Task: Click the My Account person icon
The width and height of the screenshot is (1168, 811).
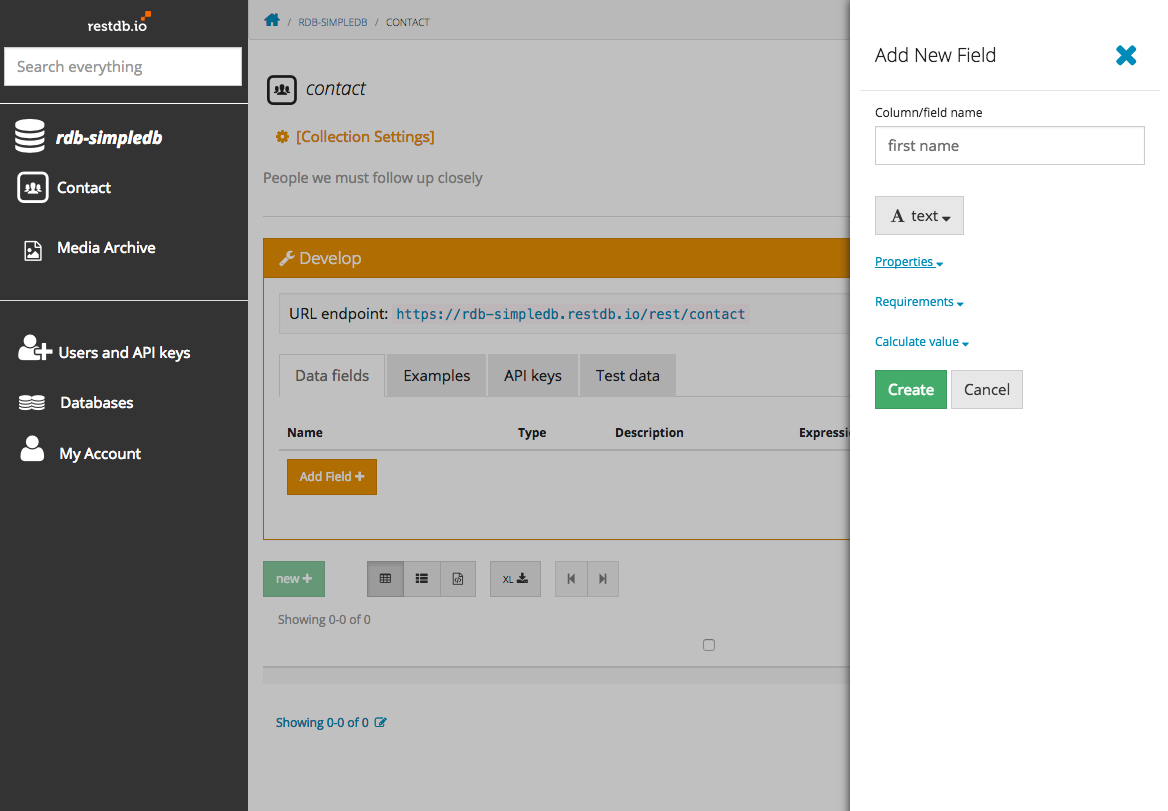Action: click(32, 449)
